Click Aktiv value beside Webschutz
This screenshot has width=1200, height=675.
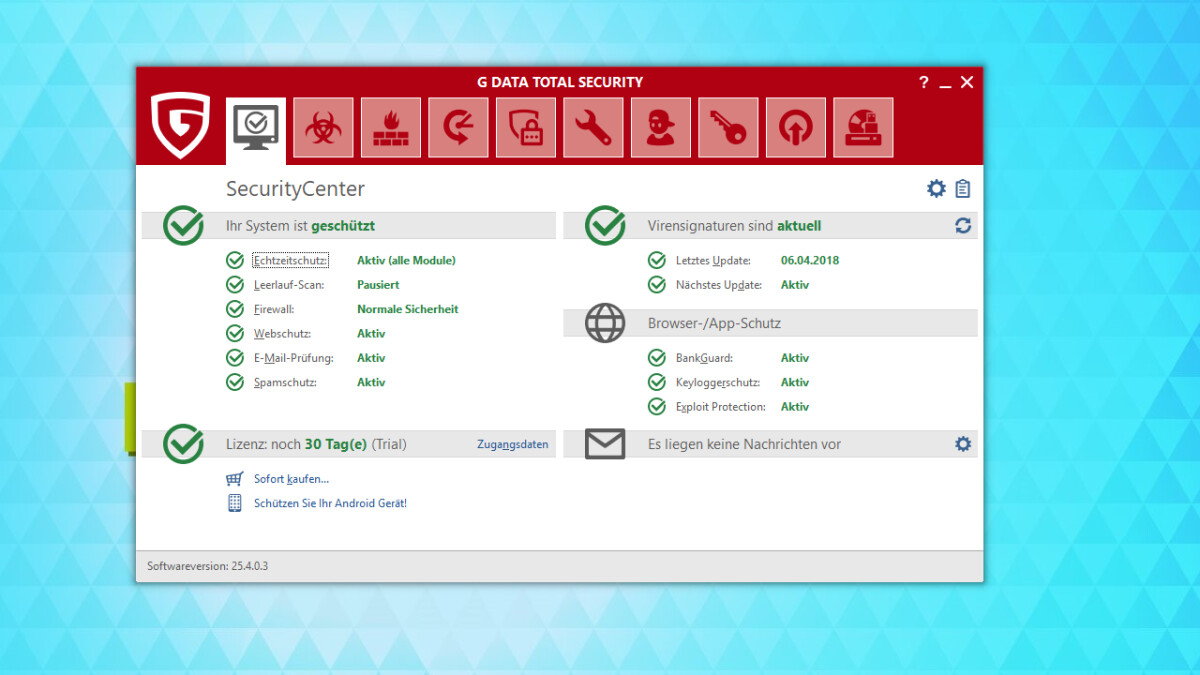pos(371,334)
